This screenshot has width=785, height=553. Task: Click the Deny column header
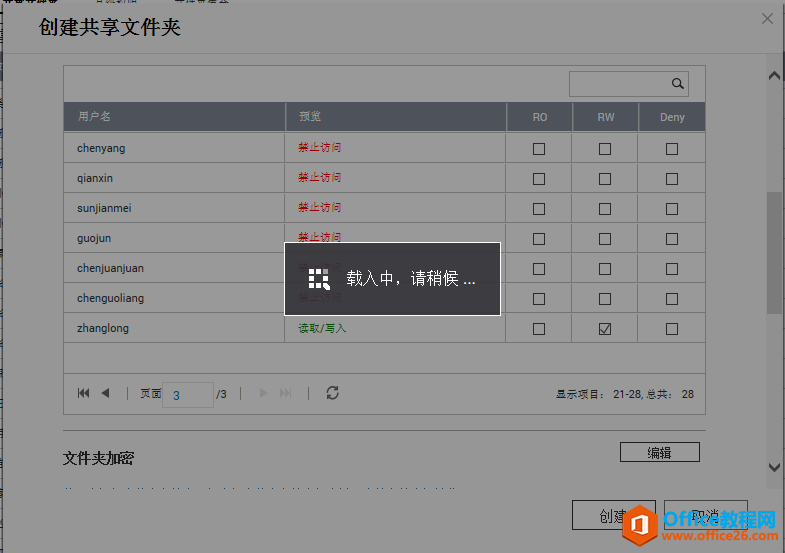coord(672,117)
